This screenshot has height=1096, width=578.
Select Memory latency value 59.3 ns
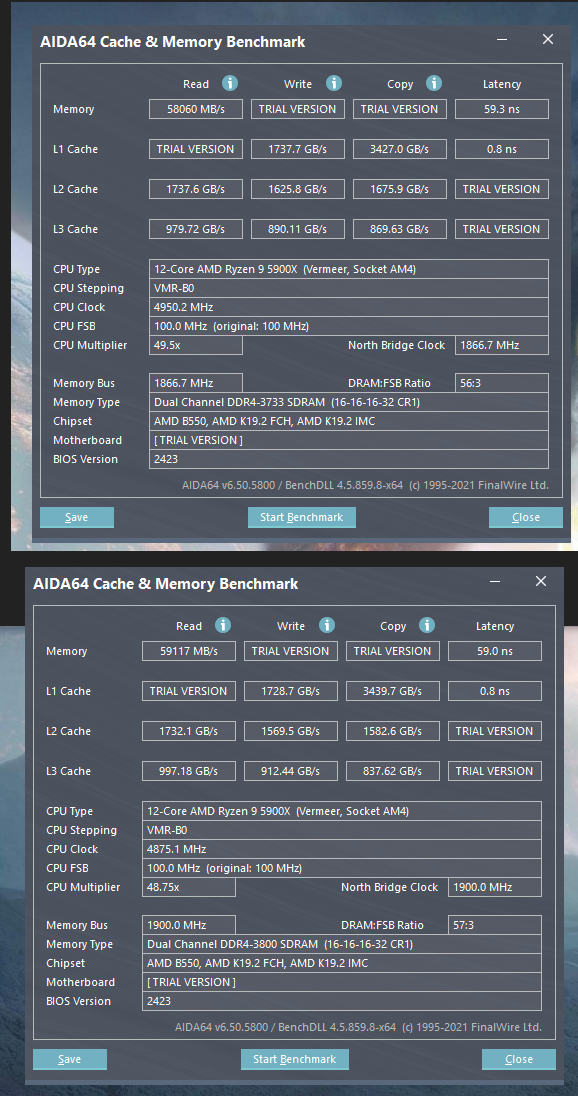[x=502, y=109]
